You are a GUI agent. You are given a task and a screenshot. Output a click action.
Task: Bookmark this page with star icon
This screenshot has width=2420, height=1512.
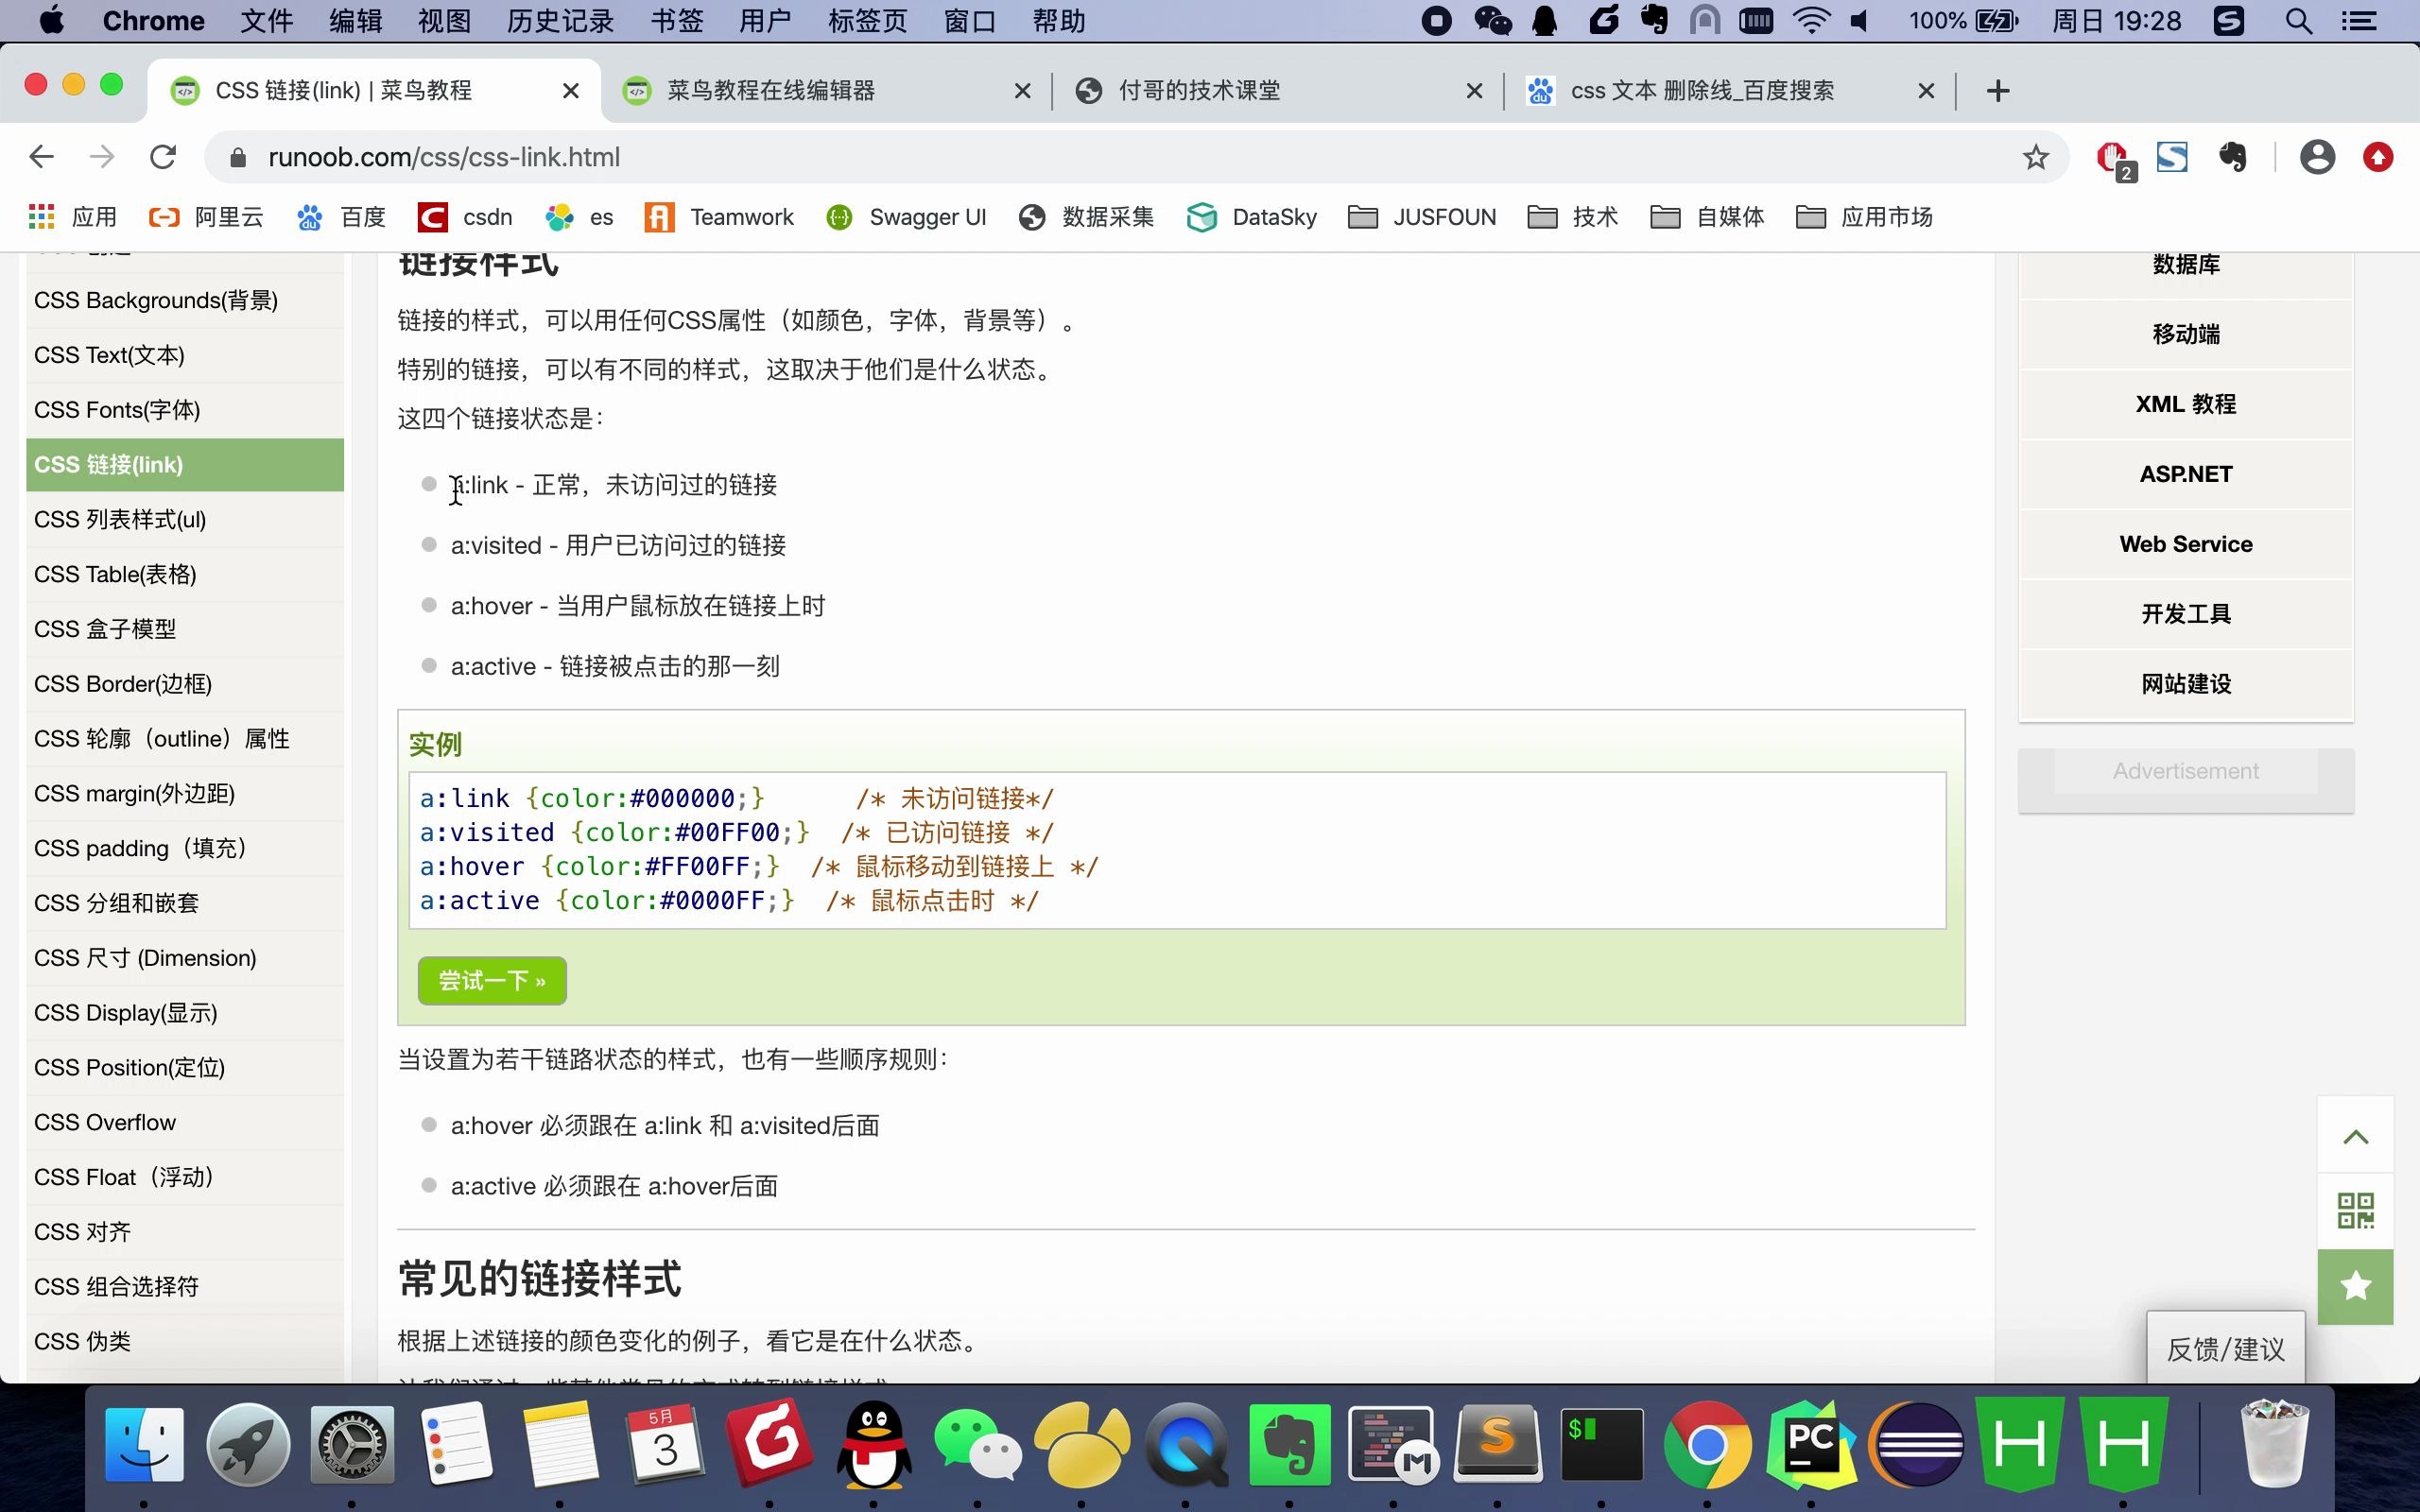coord(2035,157)
